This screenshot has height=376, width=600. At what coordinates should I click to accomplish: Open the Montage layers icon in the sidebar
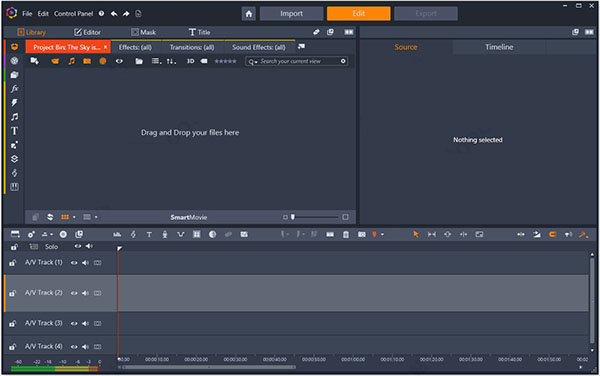15,159
